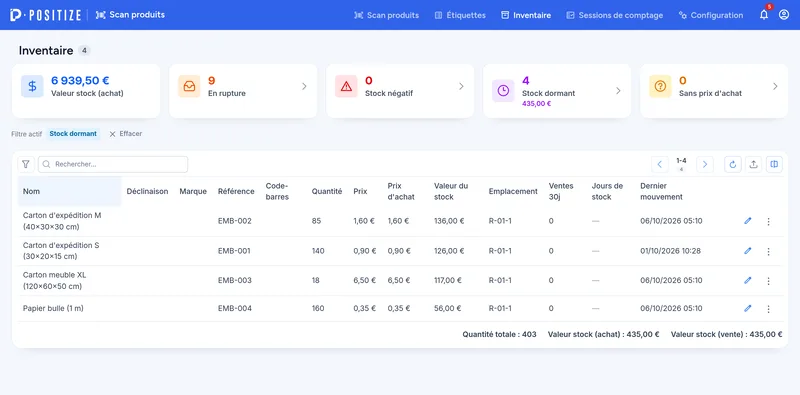
Task: Open the notifications bell
Action: pyautogui.click(x=764, y=15)
